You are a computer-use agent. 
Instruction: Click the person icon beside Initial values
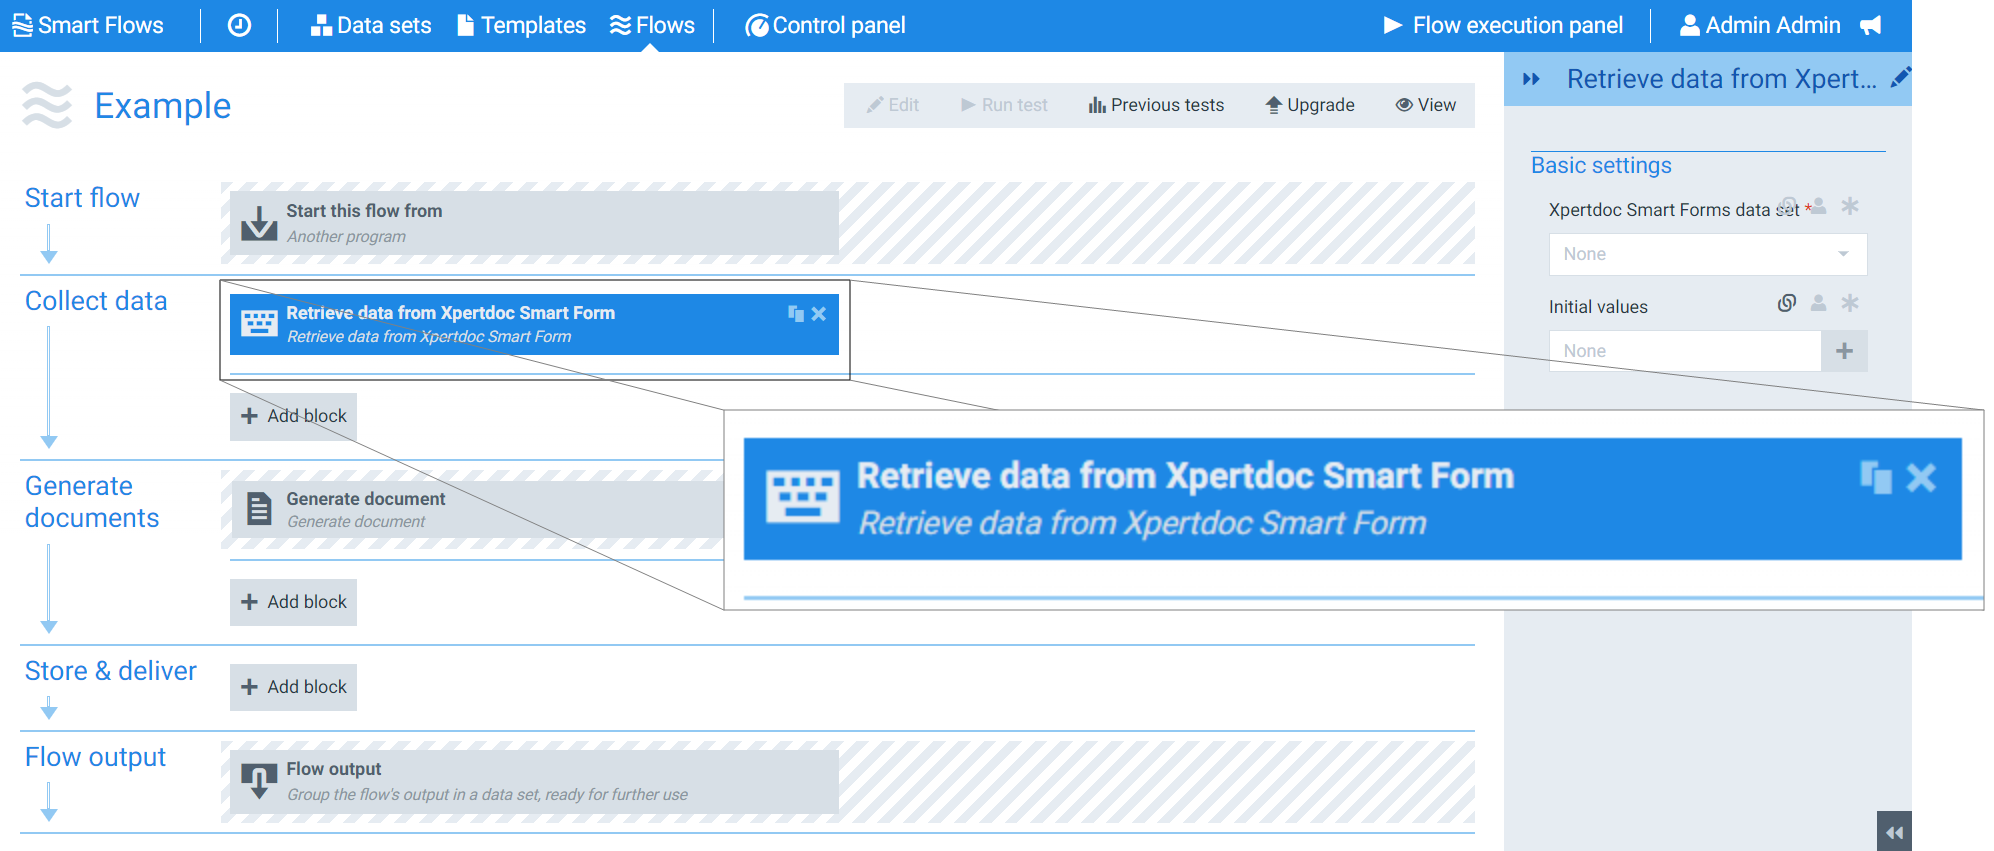[x=1819, y=303]
